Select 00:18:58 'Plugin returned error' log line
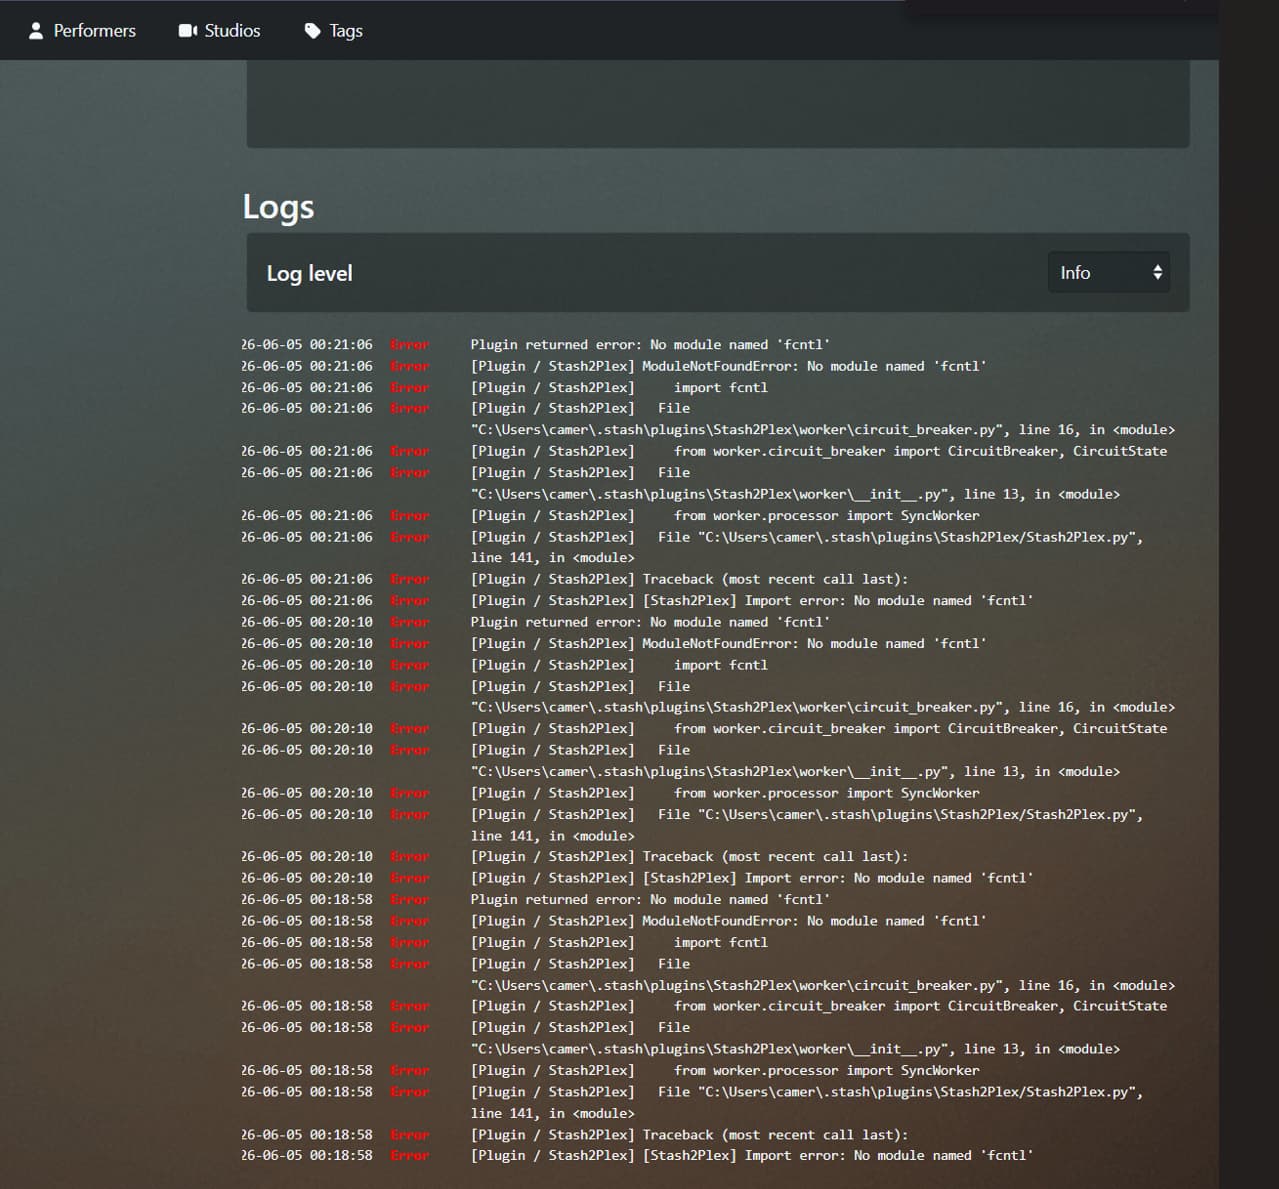The width and height of the screenshot is (1279, 1189). (x=650, y=900)
